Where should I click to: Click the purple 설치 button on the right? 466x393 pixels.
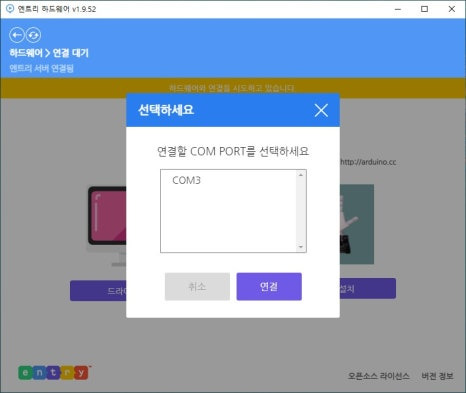368,289
